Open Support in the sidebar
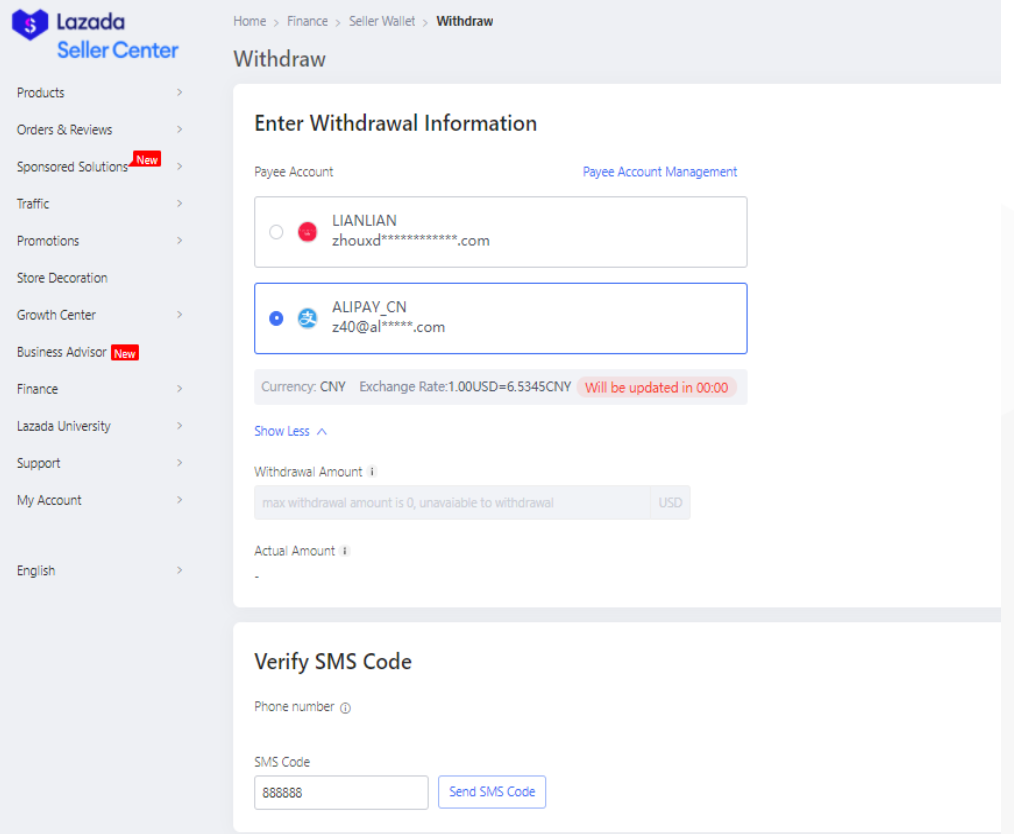 tap(39, 463)
